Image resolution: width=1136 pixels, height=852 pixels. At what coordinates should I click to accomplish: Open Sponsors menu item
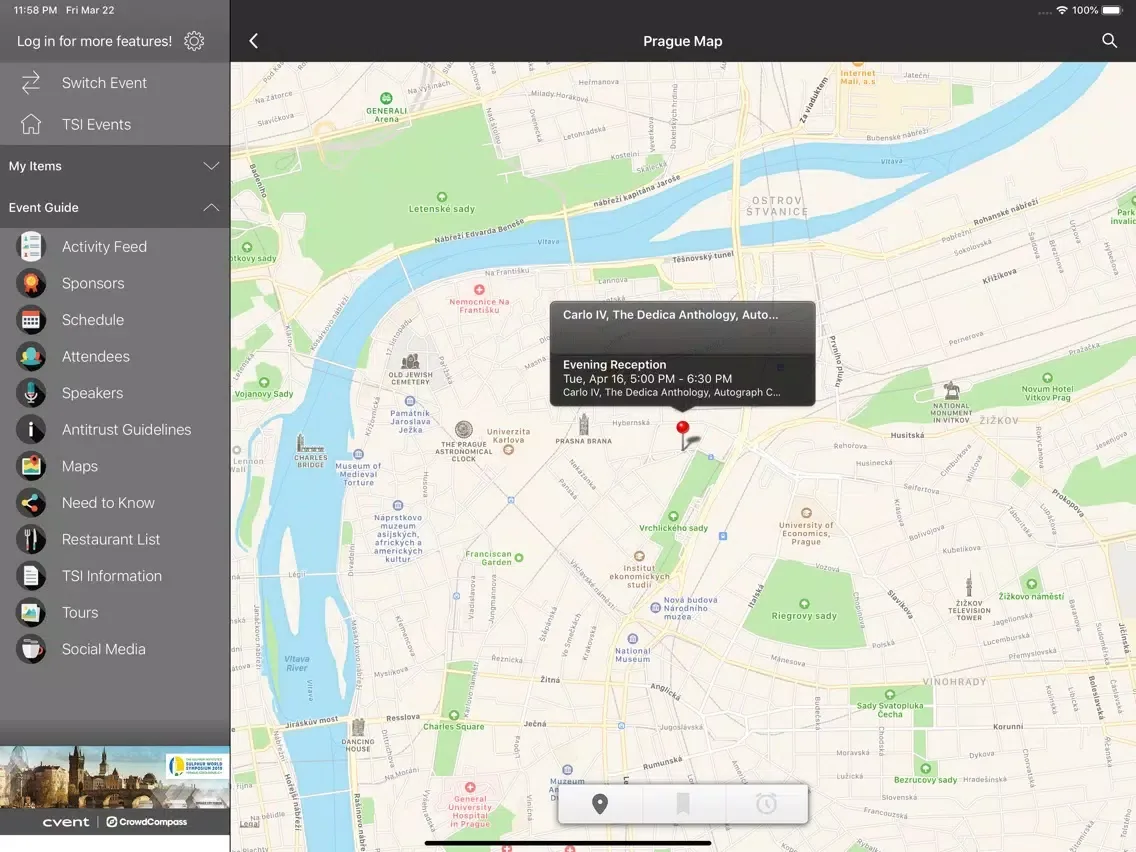click(x=115, y=283)
